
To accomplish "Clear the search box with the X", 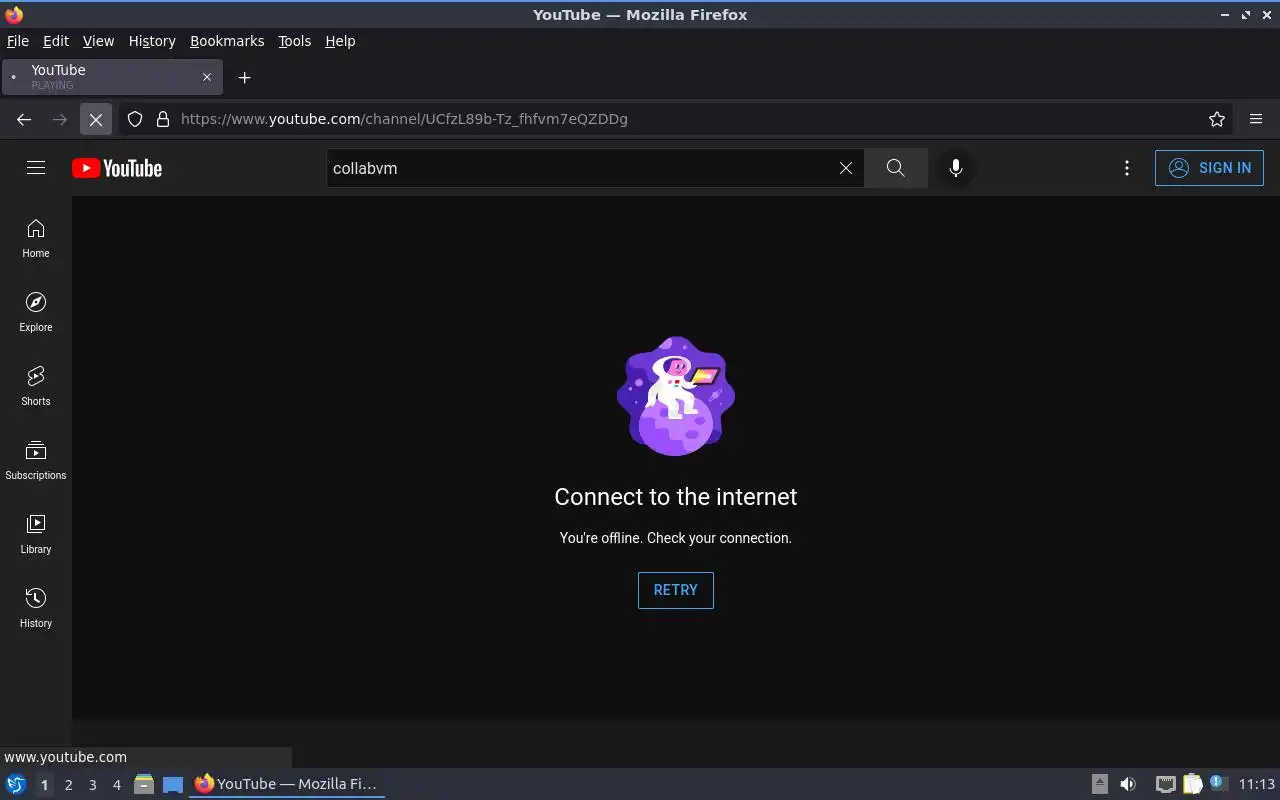I will pos(846,168).
